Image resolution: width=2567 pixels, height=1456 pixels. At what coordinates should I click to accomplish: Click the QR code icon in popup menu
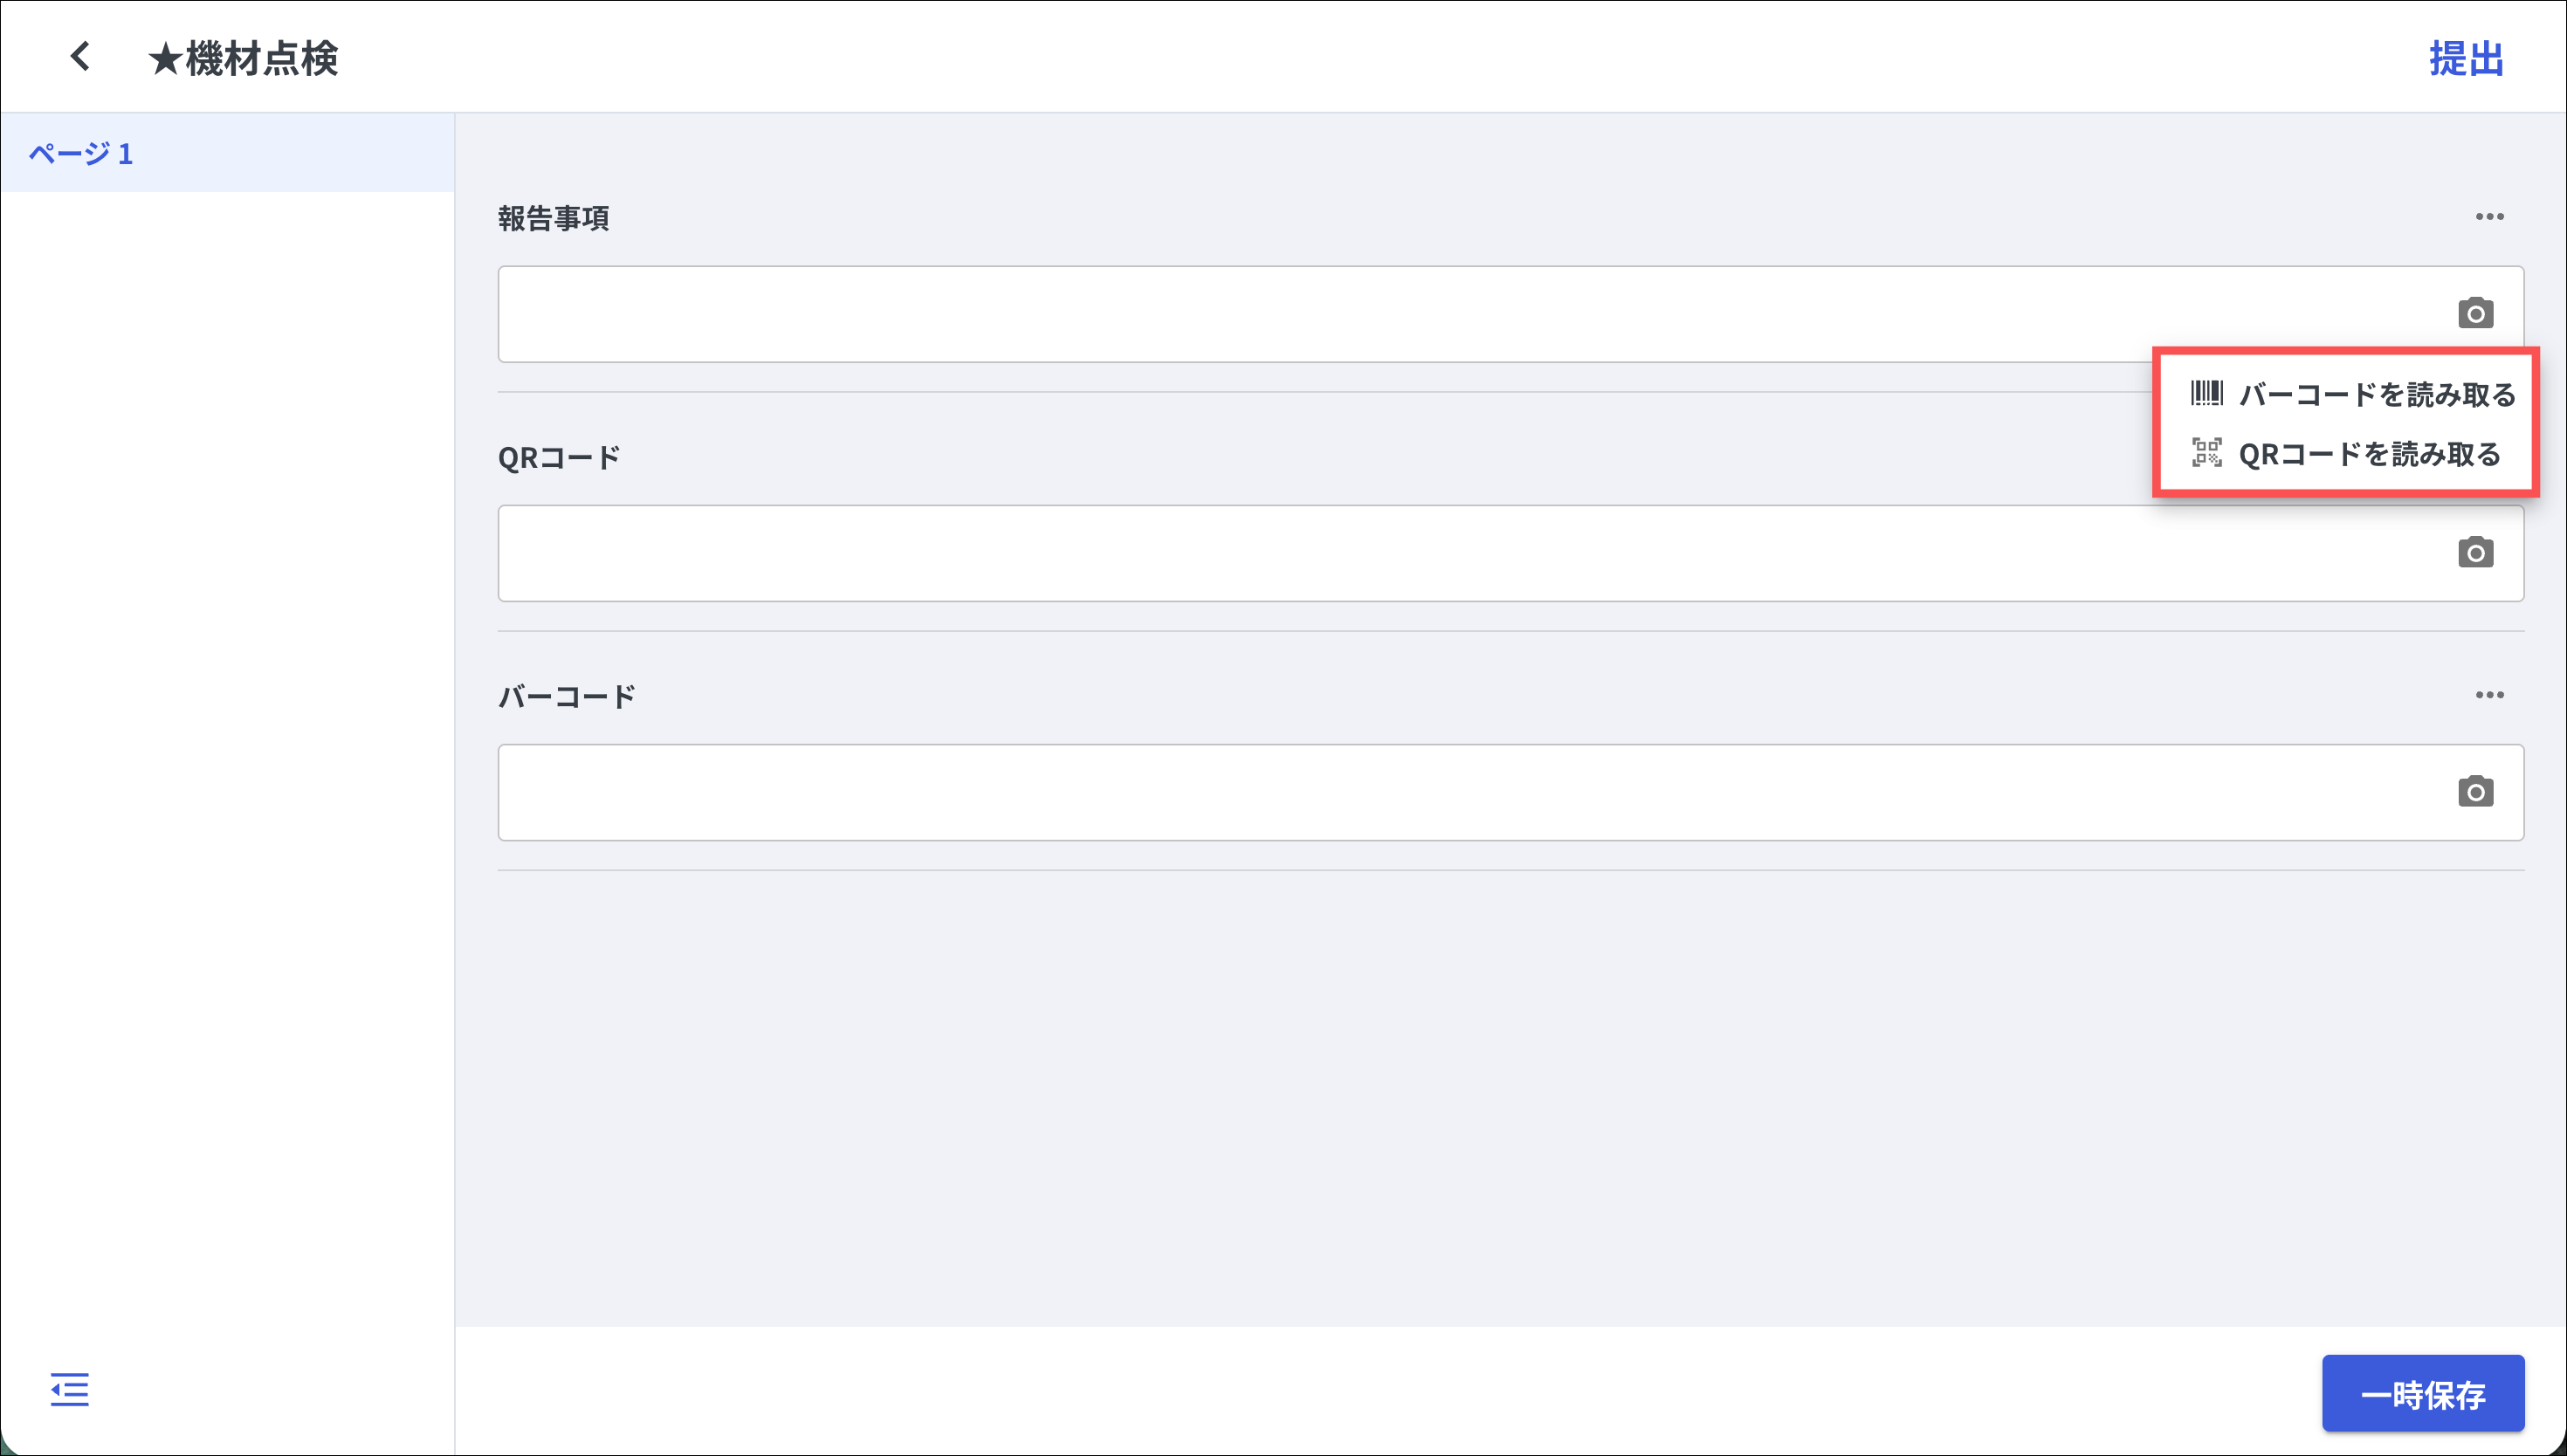(x=2206, y=453)
